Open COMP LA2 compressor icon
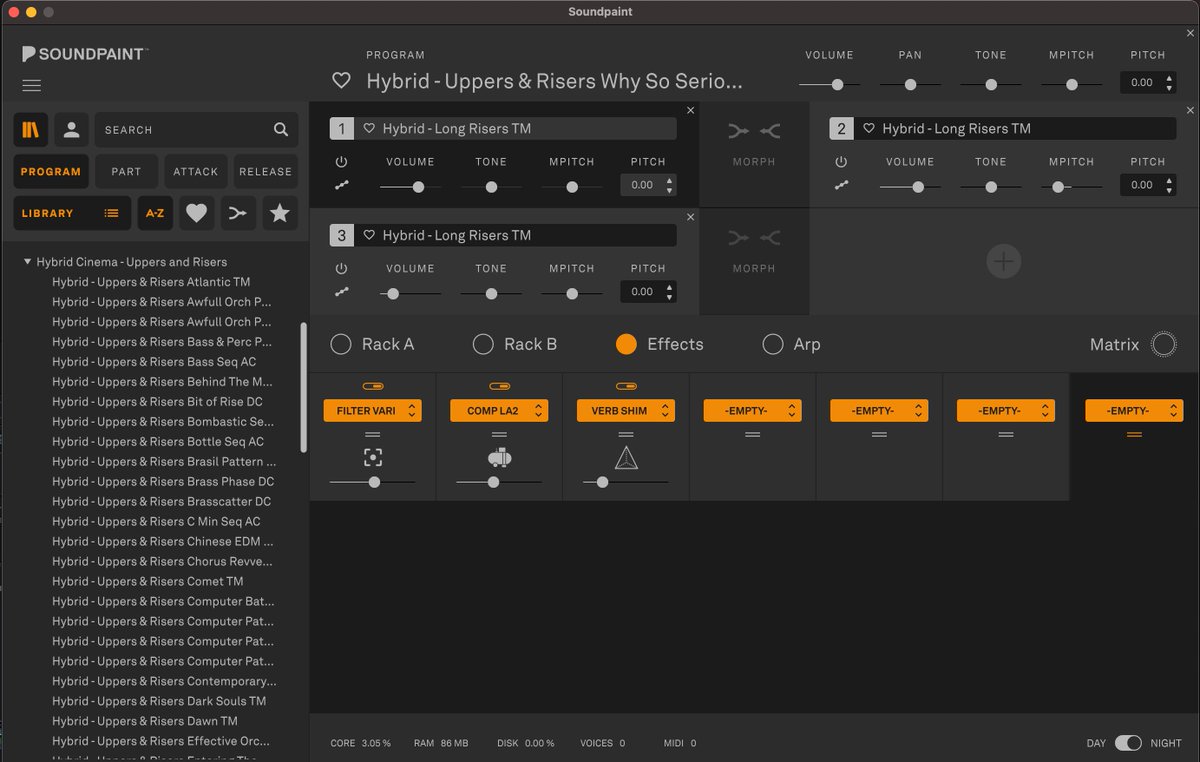The image size is (1200, 762). [x=499, y=457]
